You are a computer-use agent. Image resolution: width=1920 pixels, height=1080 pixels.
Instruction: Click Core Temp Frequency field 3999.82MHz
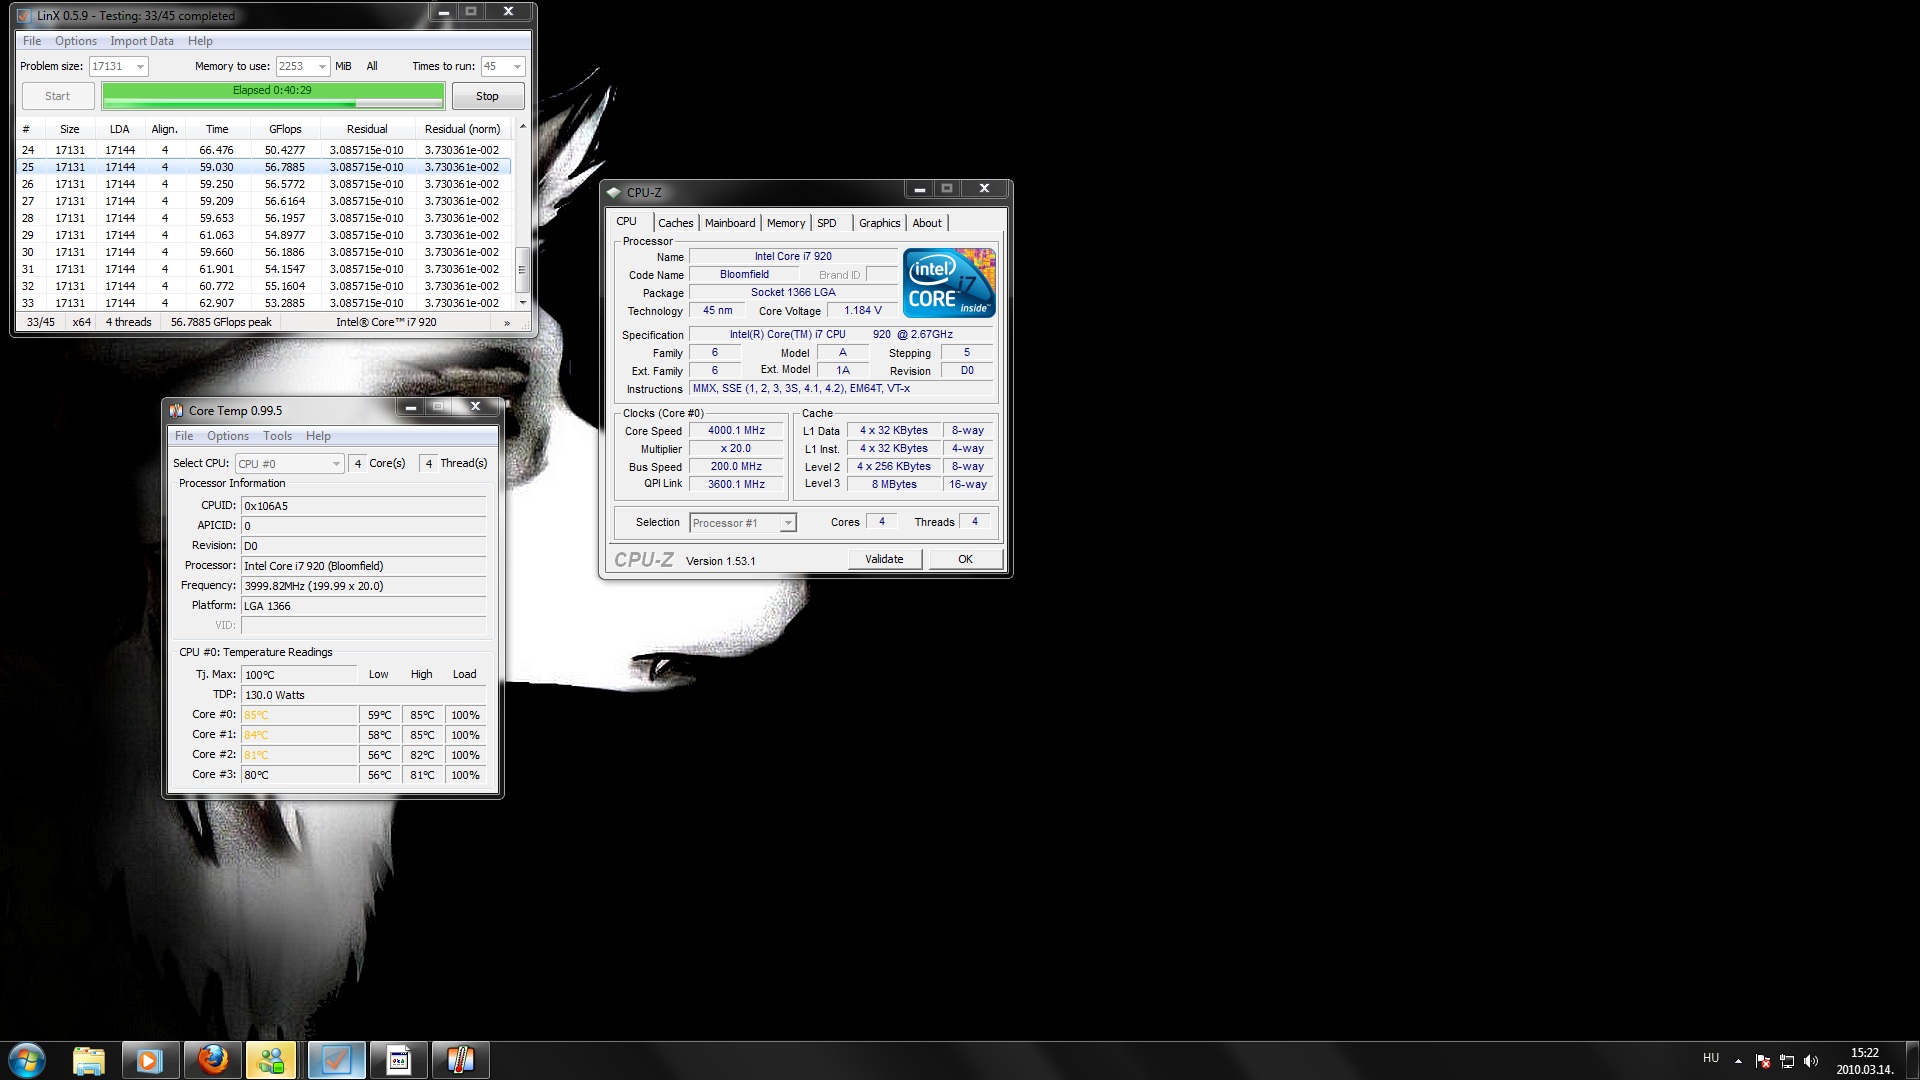pos(363,586)
